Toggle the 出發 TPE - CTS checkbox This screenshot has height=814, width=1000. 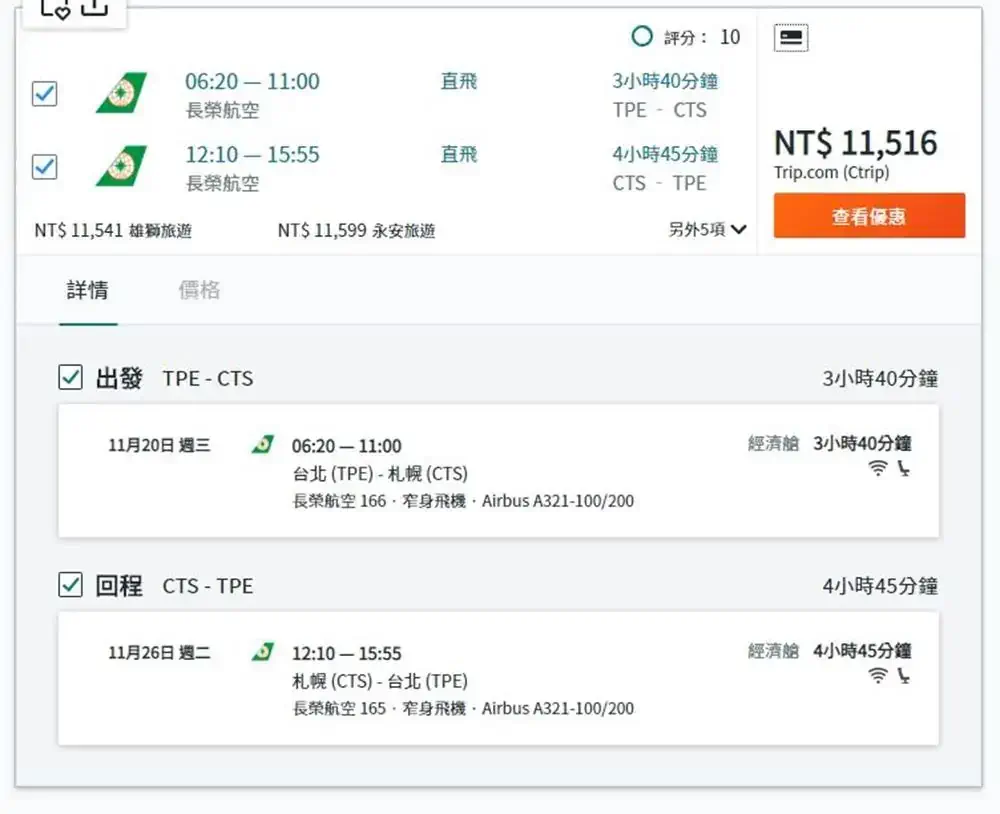70,377
